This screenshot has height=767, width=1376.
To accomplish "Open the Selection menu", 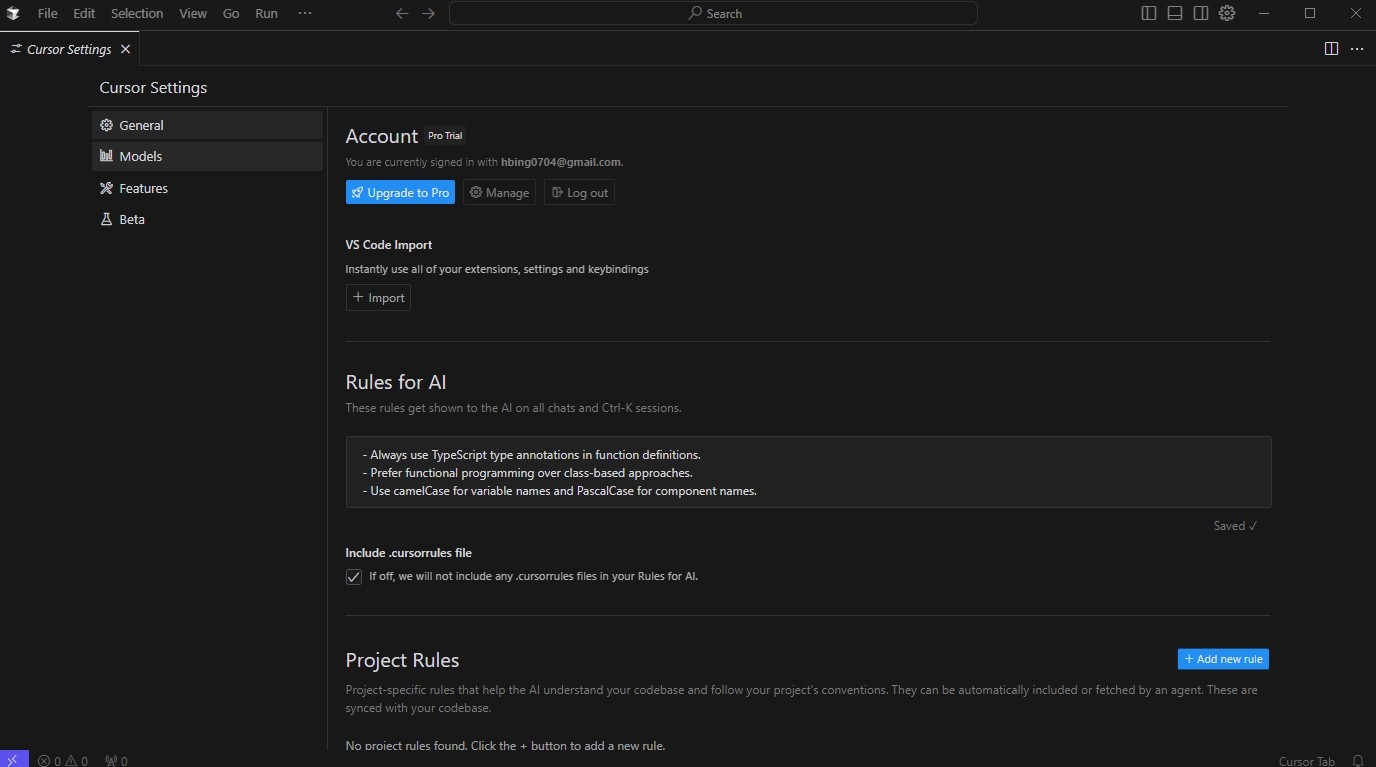I will [x=137, y=13].
